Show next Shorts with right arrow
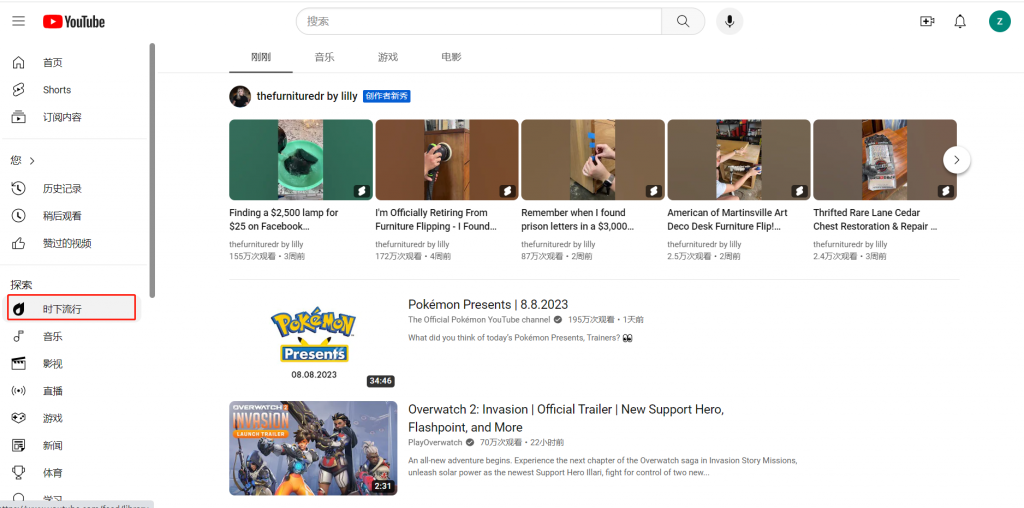This screenshot has width=1024, height=508. pos(957,159)
